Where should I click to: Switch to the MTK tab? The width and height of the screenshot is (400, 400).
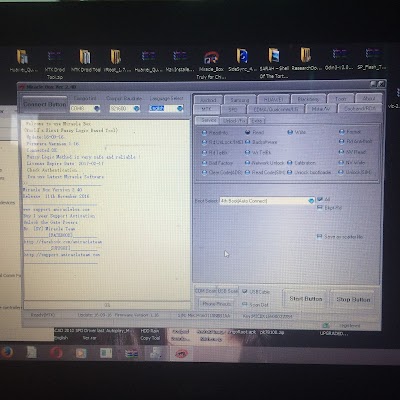[207, 109]
